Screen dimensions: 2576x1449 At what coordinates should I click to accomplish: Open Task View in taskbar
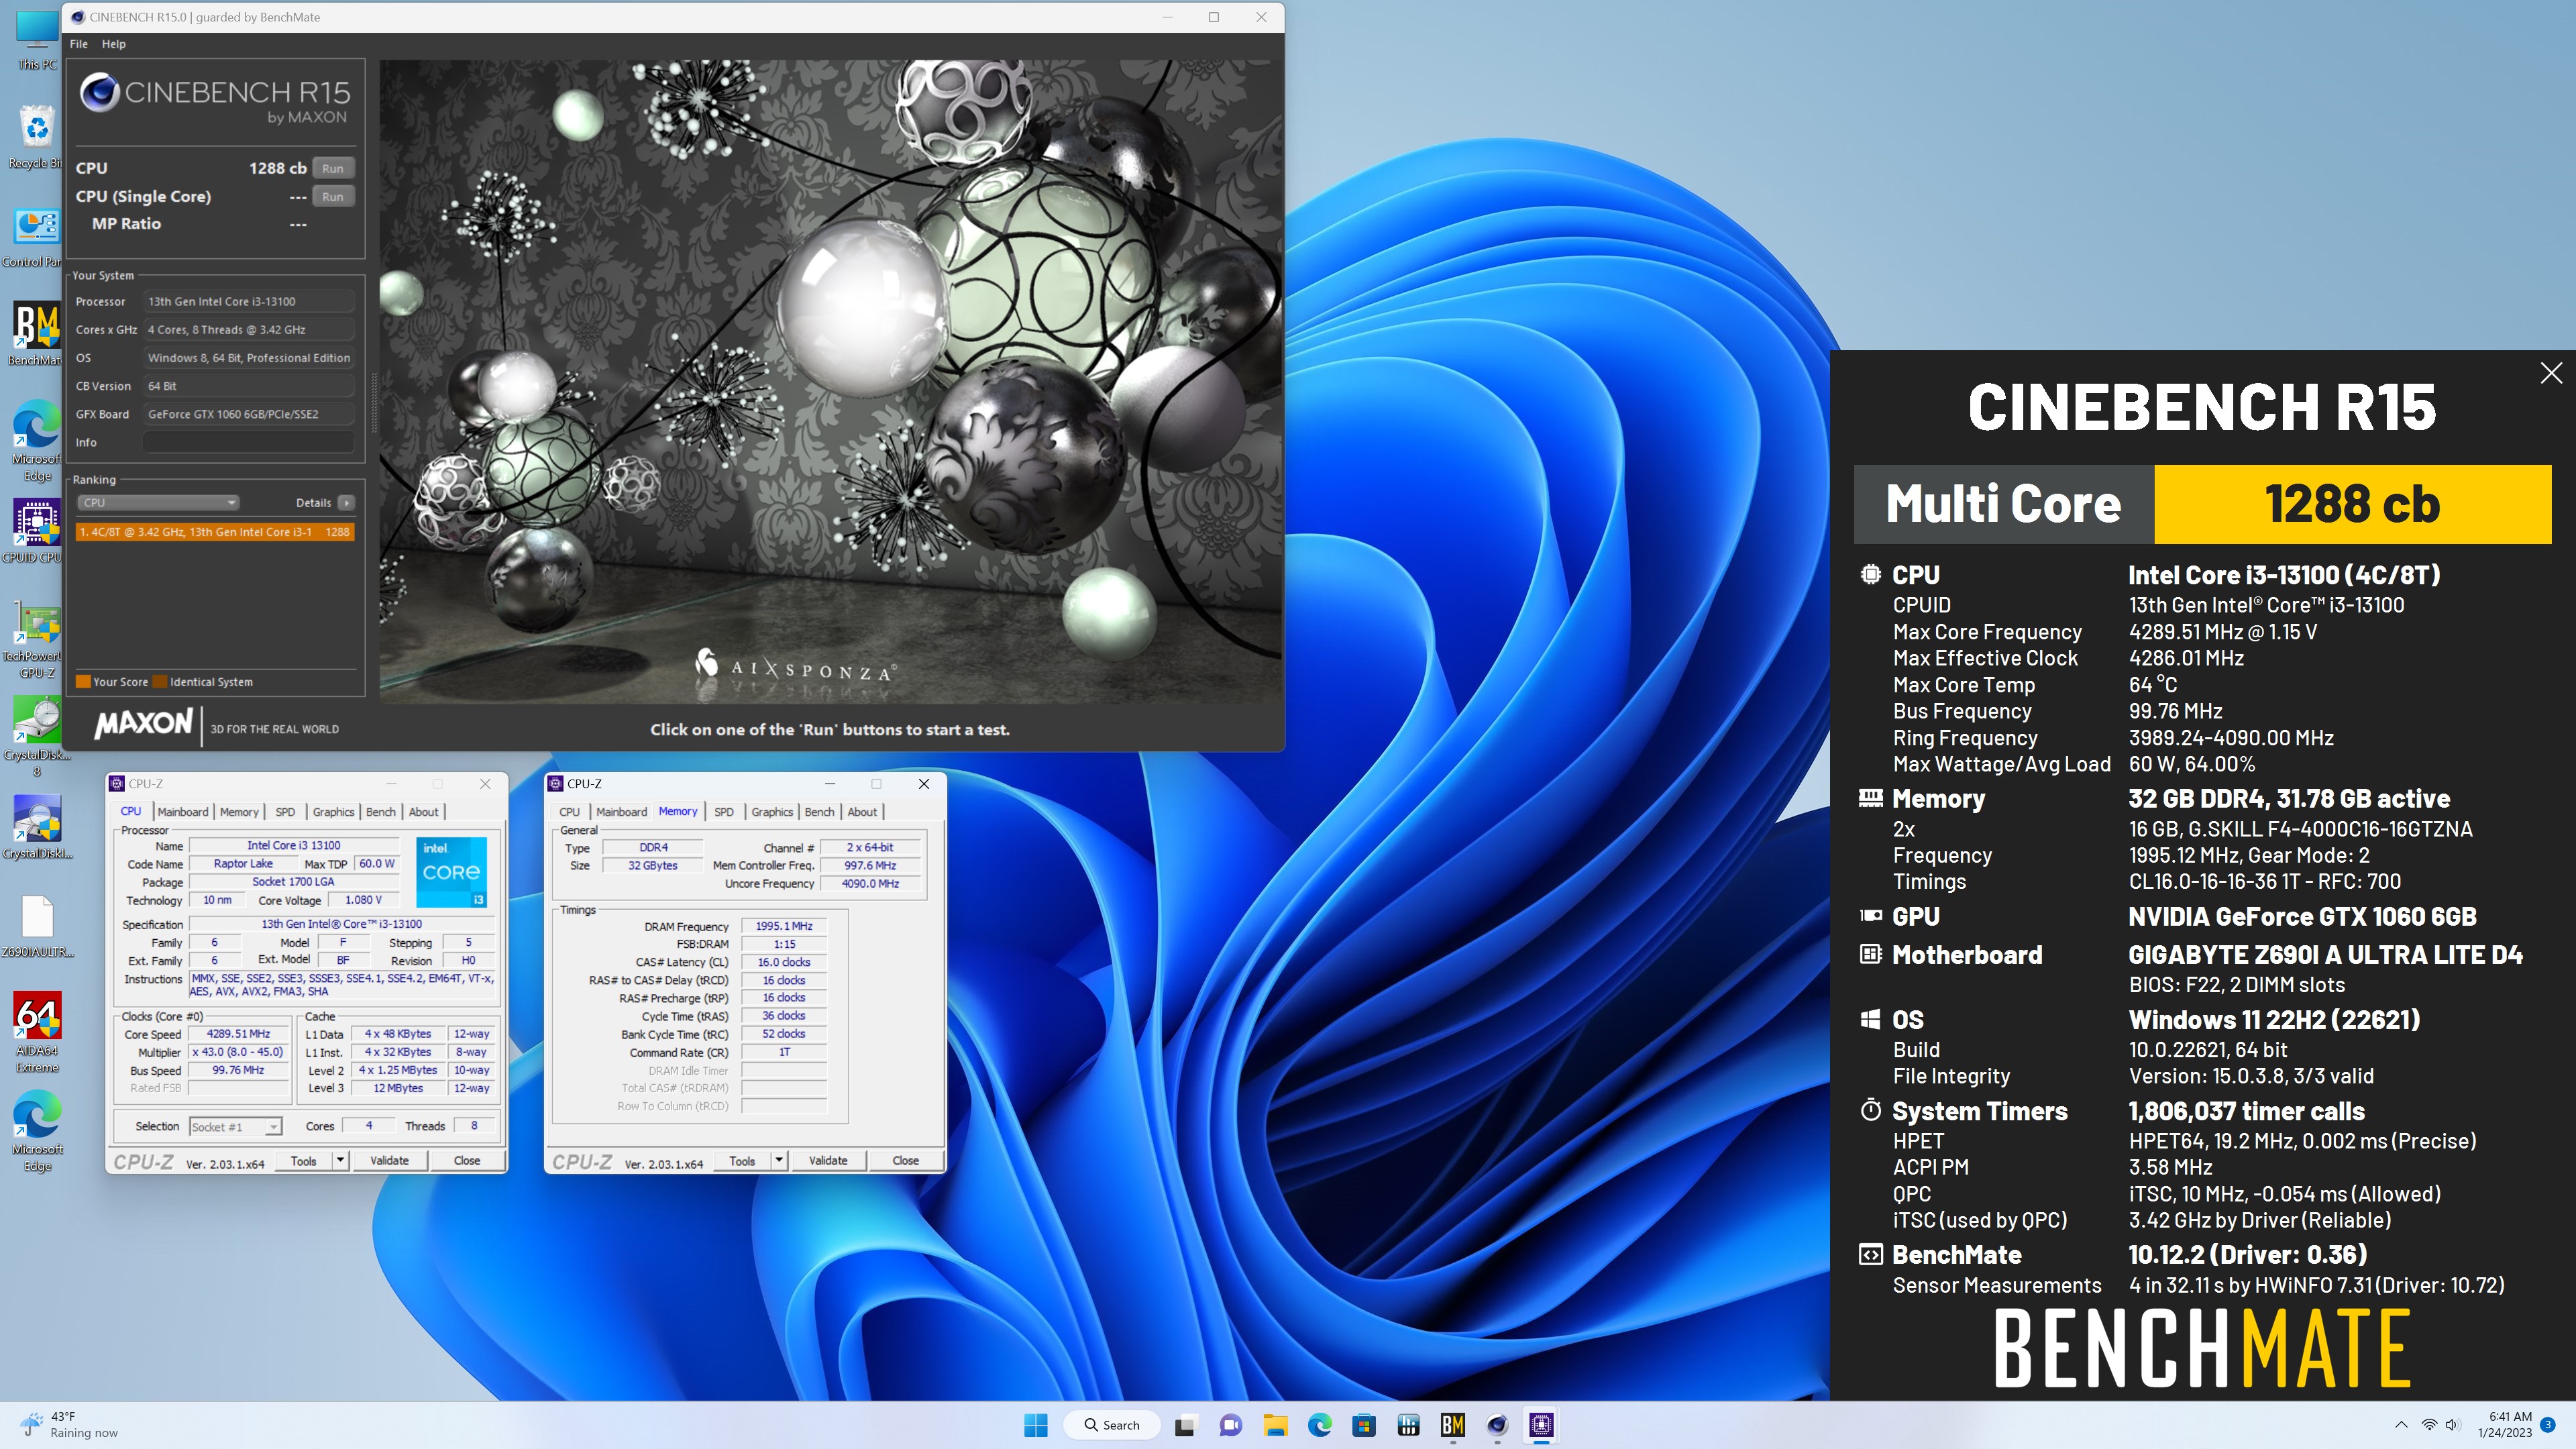(x=1185, y=1425)
